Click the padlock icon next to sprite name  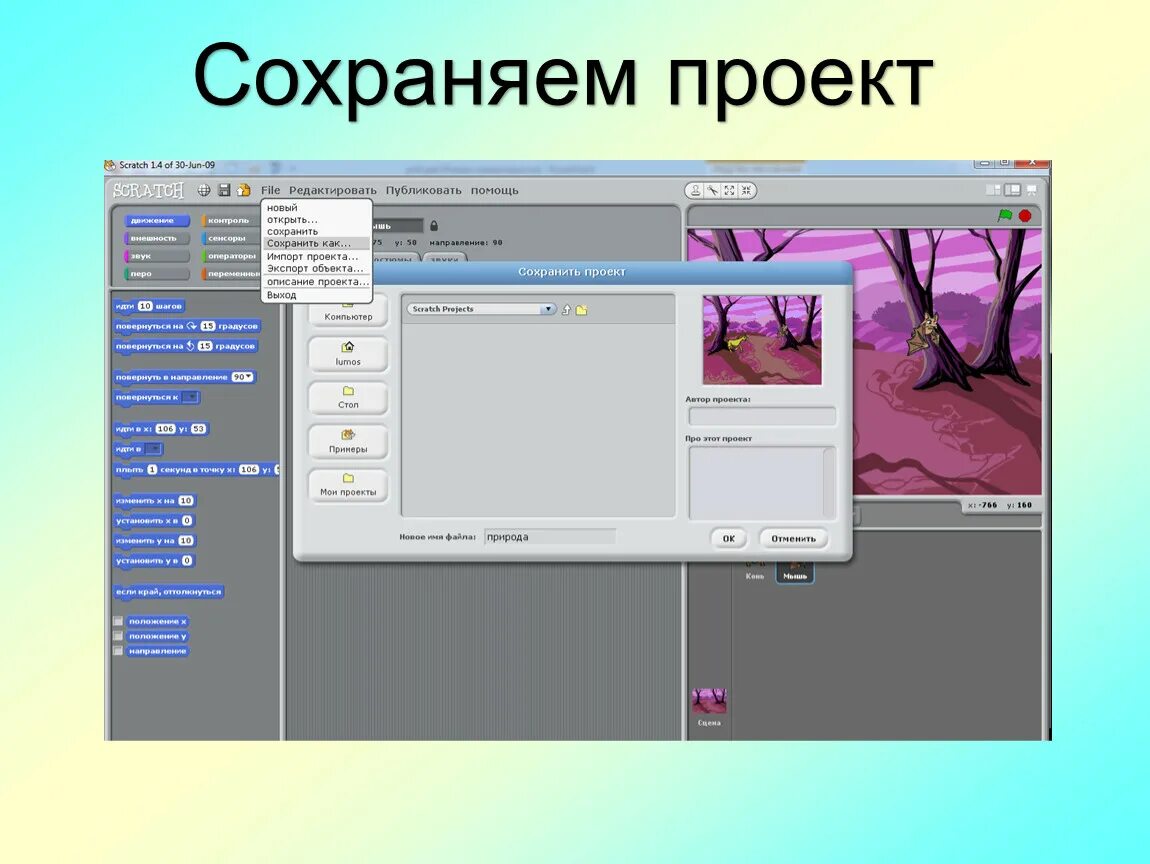point(433,226)
